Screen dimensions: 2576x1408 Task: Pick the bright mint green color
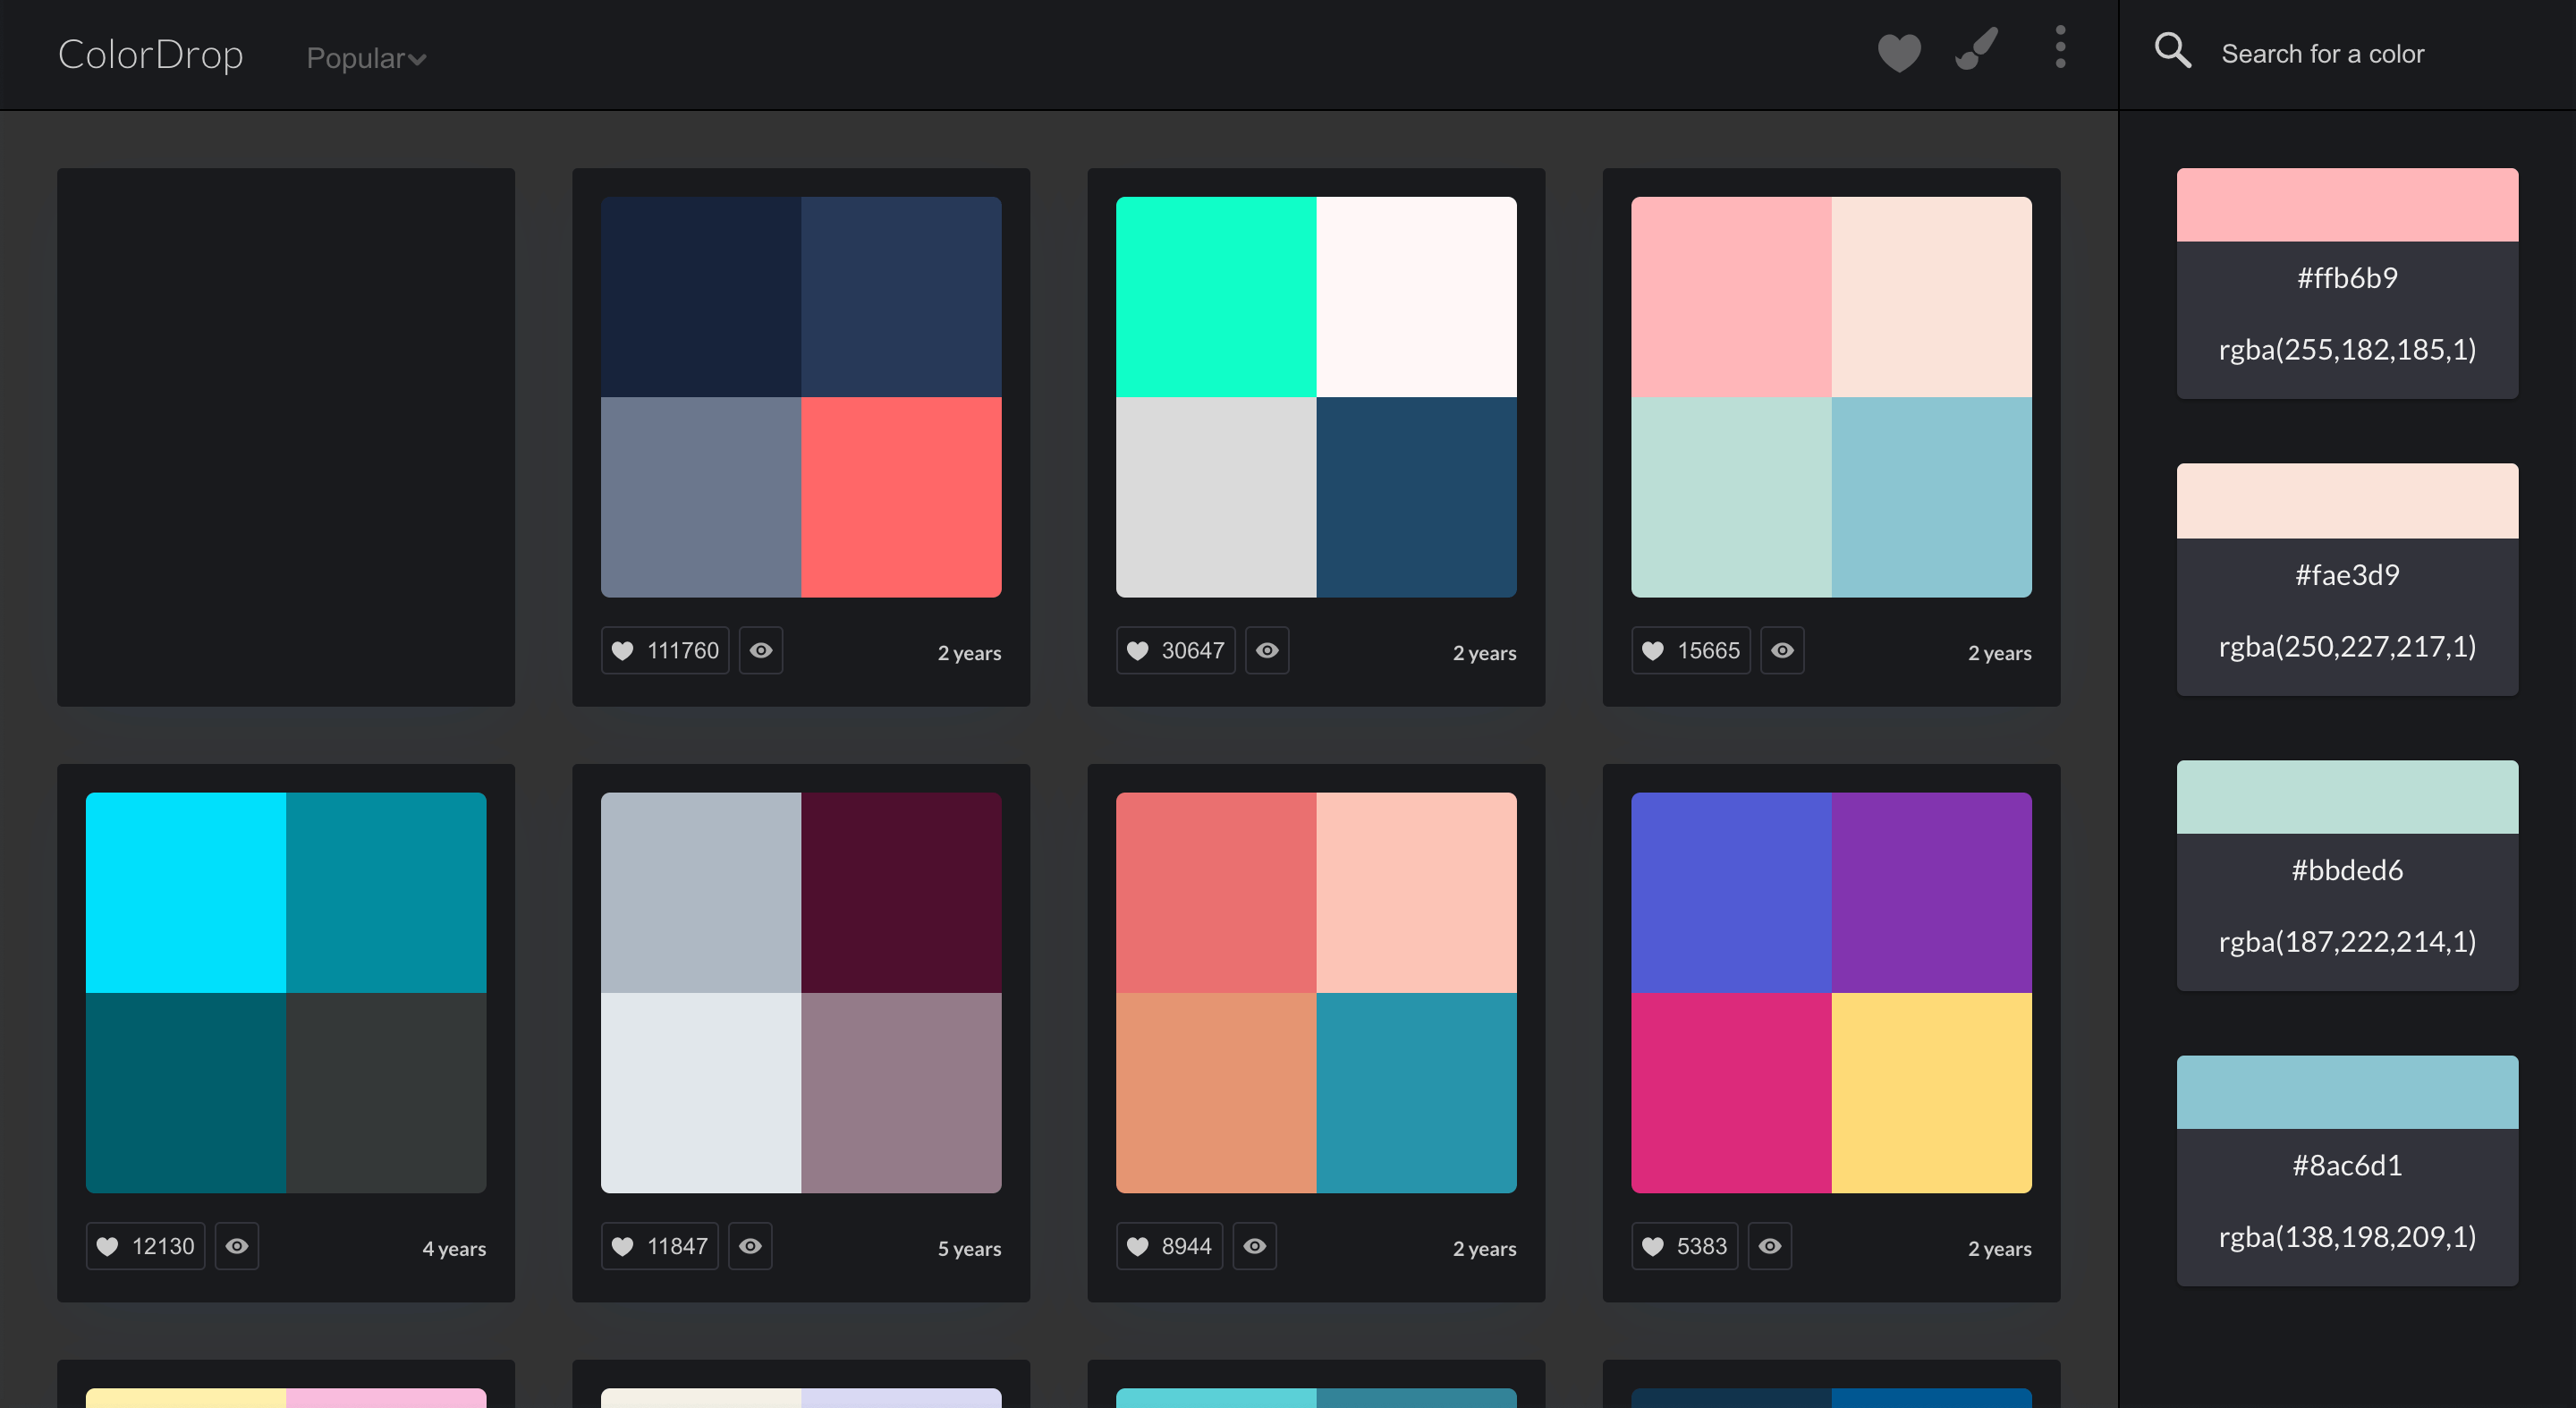click(1216, 297)
